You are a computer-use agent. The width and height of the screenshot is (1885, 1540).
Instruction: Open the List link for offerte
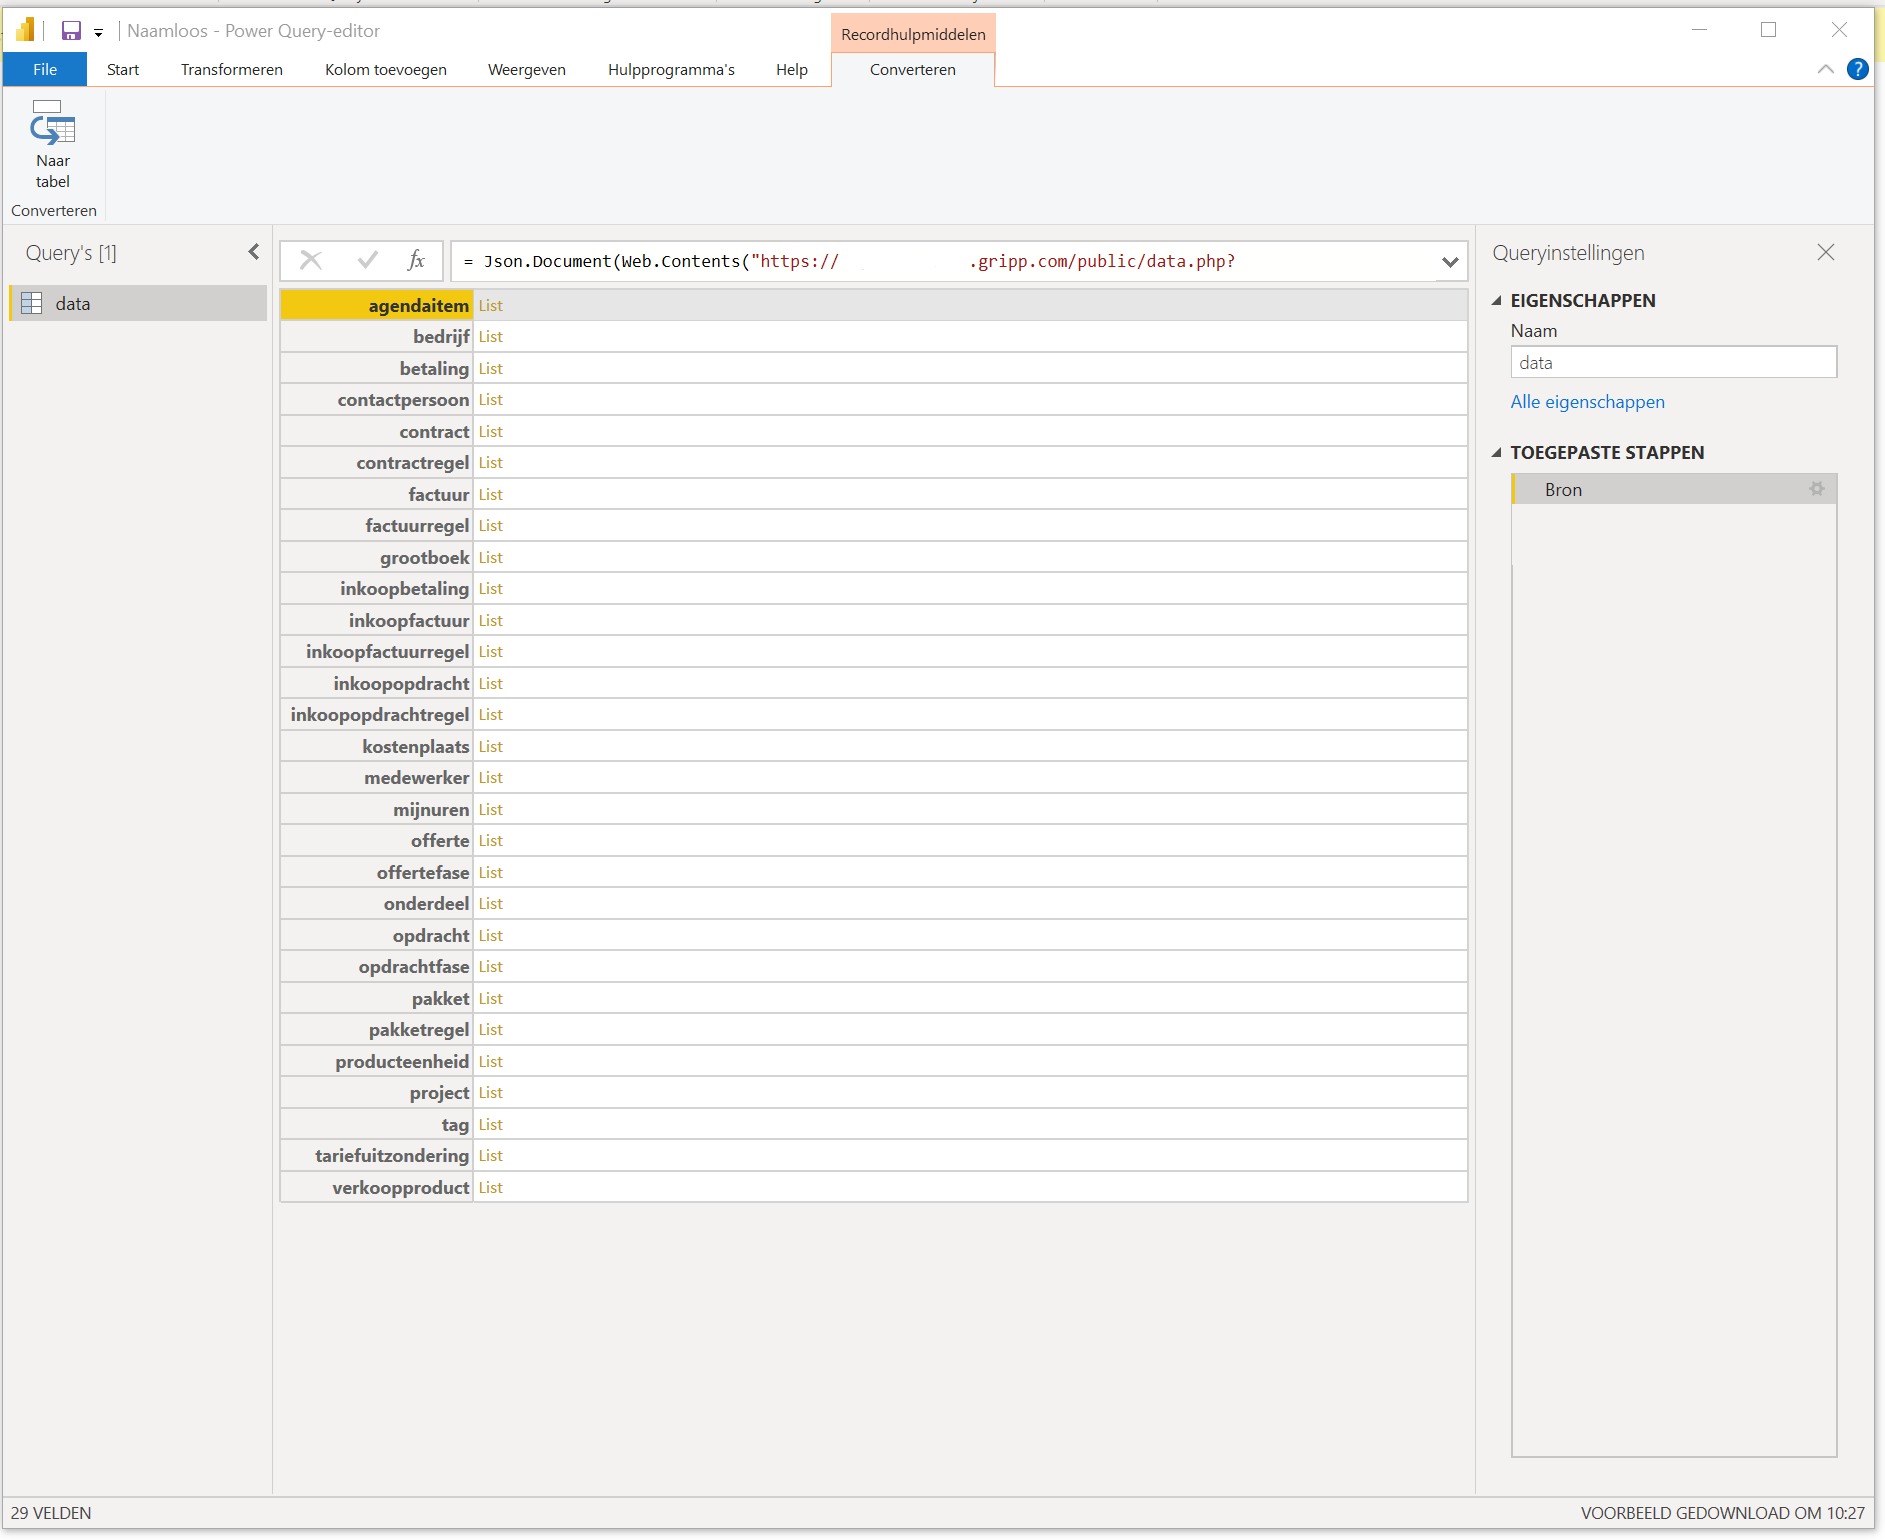click(x=490, y=841)
